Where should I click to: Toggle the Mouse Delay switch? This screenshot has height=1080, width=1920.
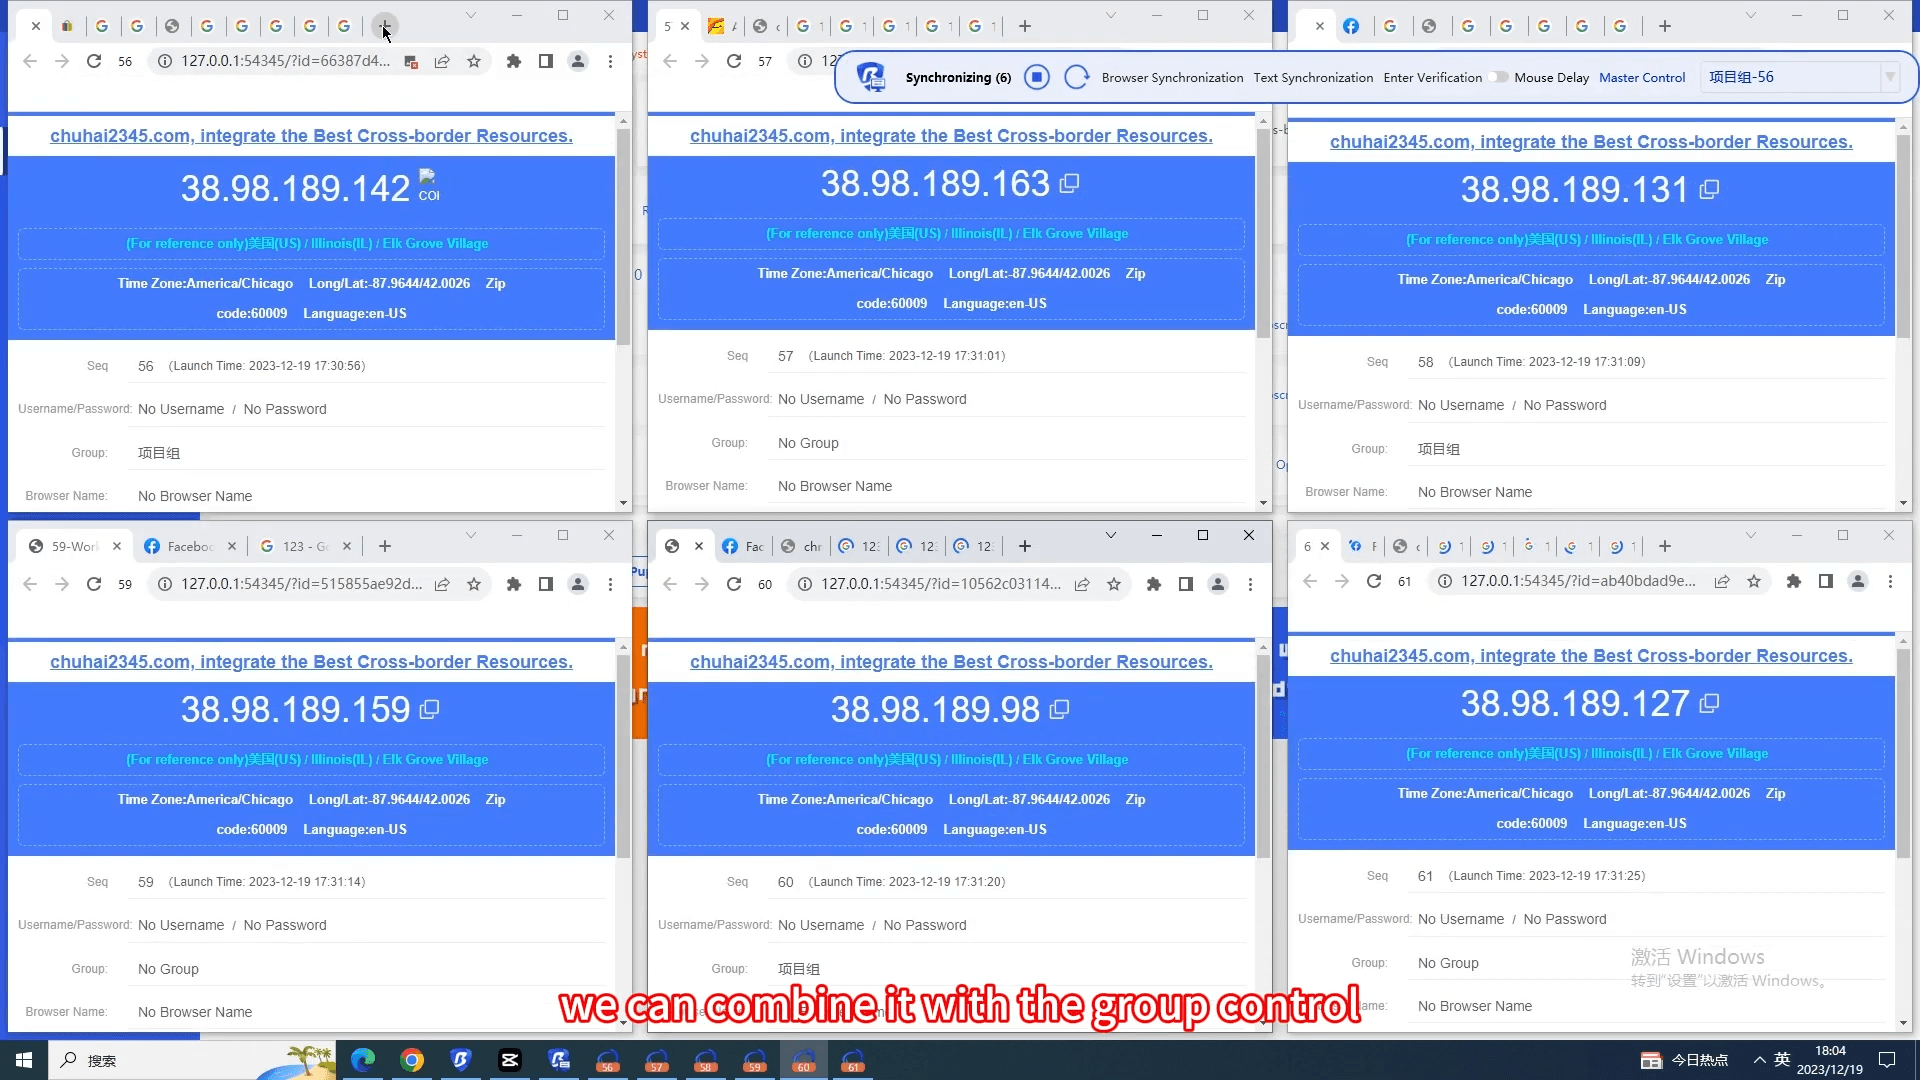(x=1497, y=77)
